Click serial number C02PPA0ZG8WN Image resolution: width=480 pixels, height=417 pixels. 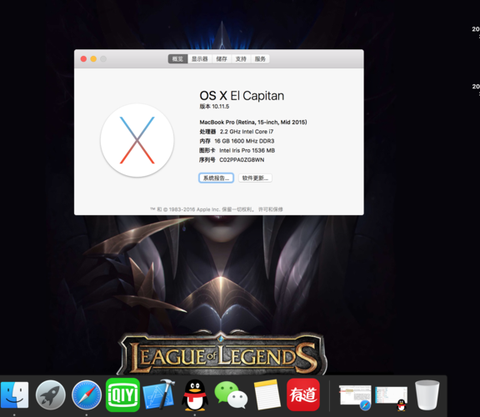(242, 160)
